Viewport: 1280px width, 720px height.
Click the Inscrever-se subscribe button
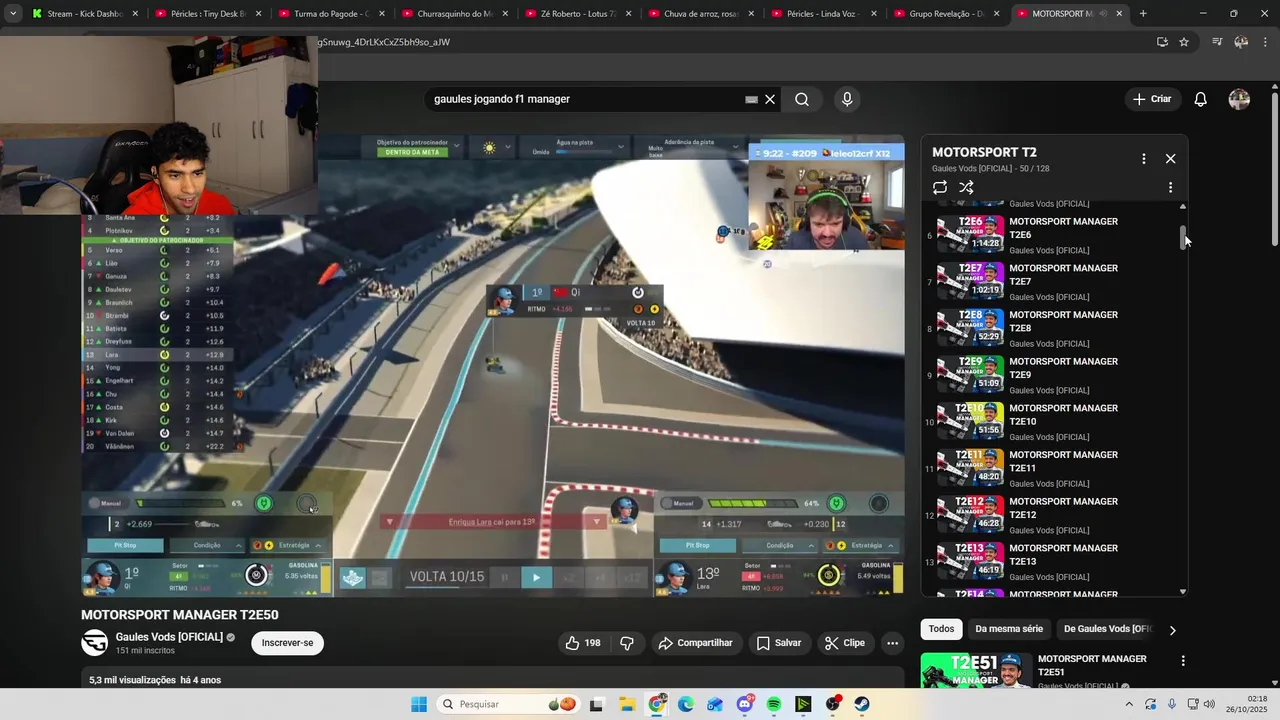pos(287,643)
